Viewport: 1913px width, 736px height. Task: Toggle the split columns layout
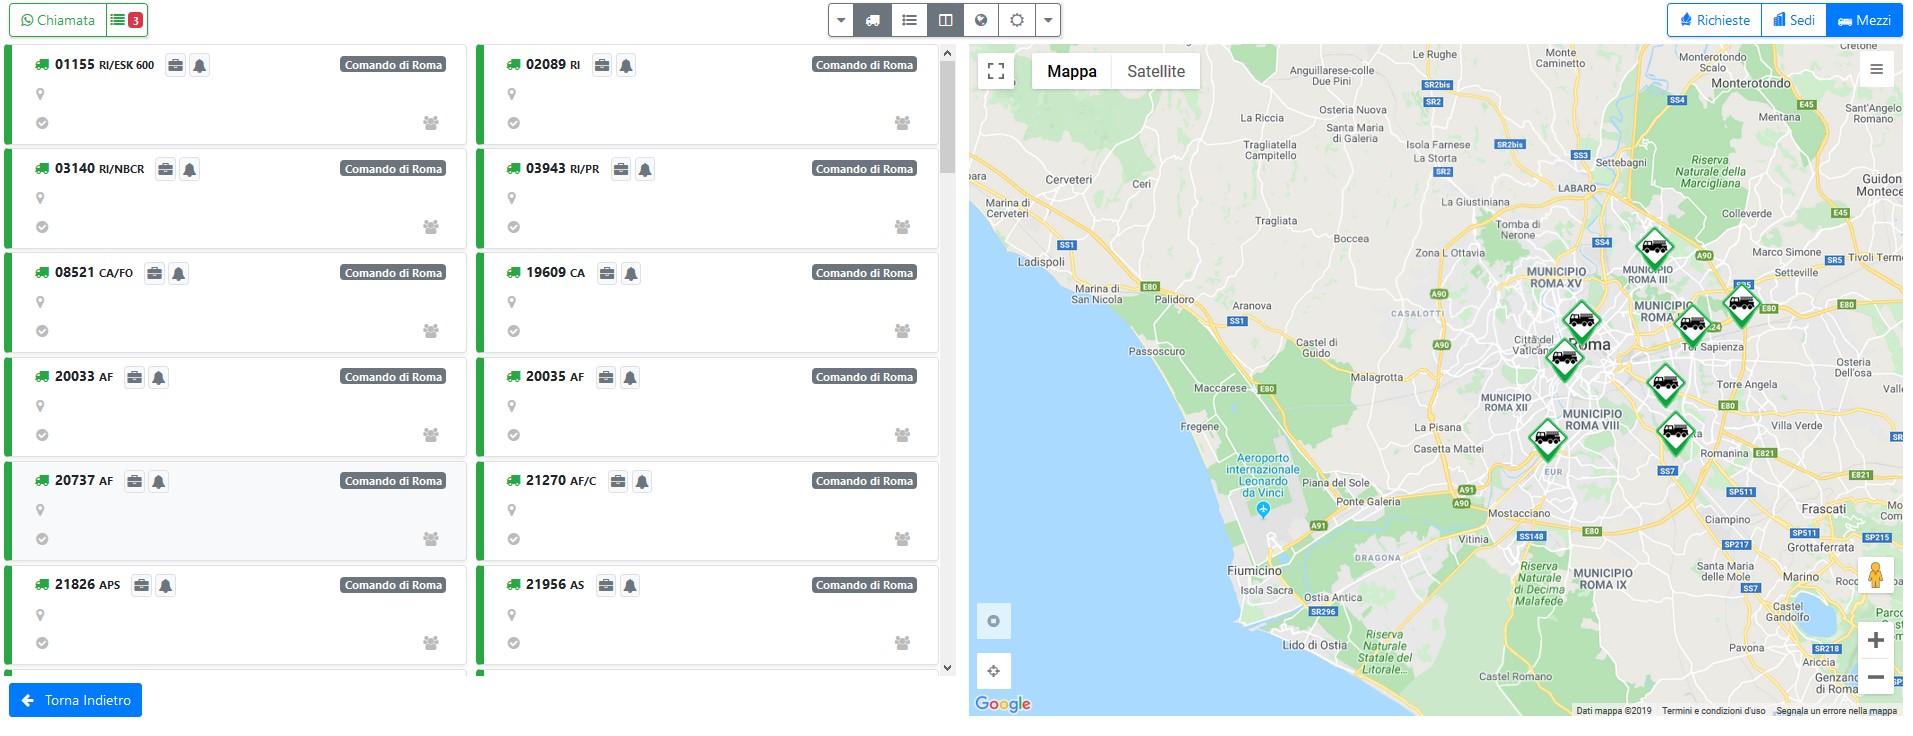pyautogui.click(x=945, y=20)
